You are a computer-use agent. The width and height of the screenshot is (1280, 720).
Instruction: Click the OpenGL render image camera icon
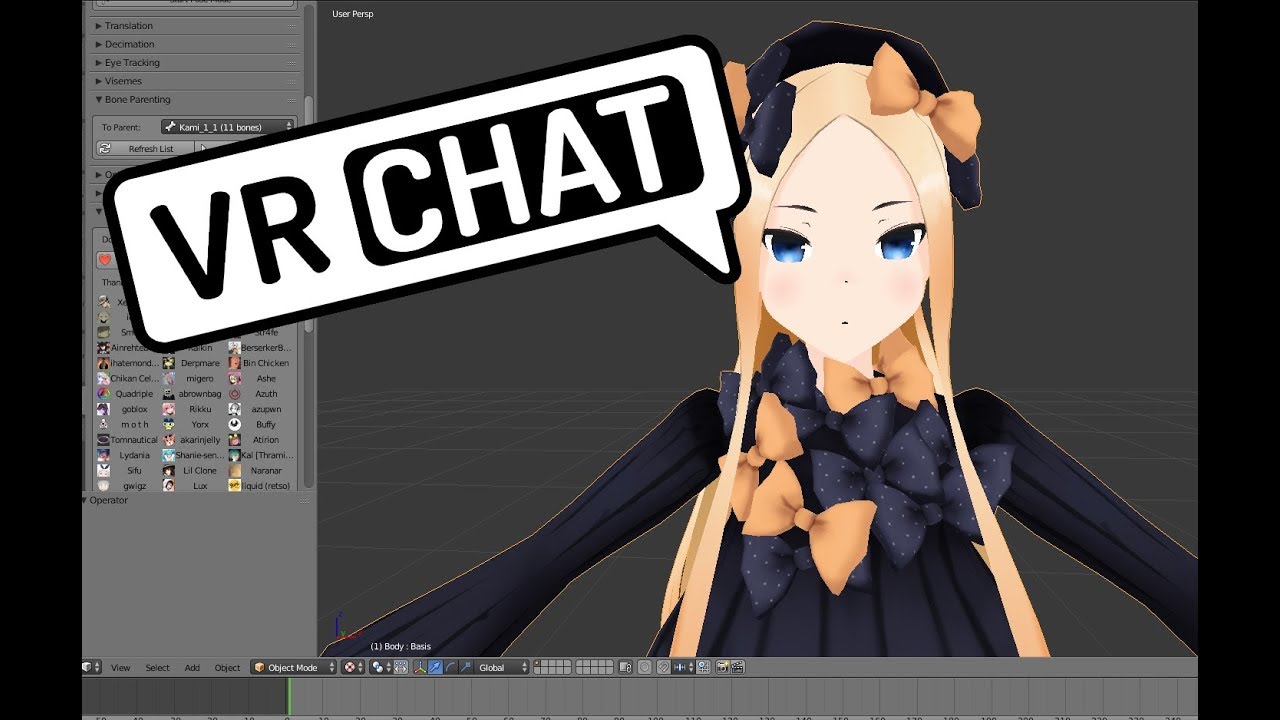(x=721, y=667)
